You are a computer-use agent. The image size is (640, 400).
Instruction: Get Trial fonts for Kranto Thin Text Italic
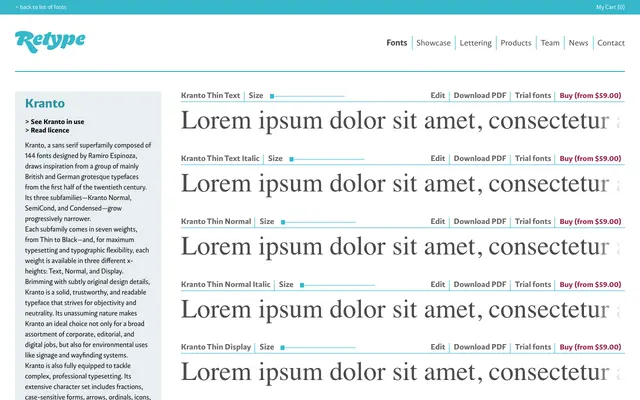(533, 158)
